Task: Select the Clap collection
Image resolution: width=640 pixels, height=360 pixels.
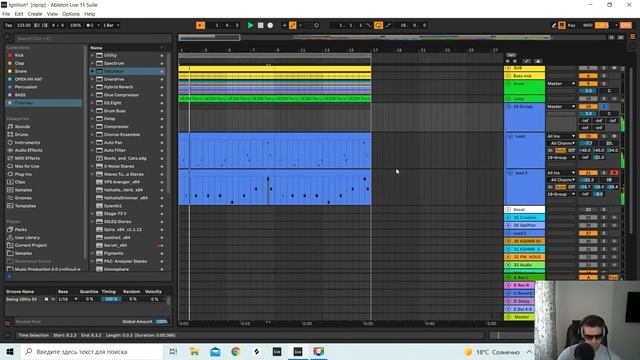Action: [x=19, y=63]
